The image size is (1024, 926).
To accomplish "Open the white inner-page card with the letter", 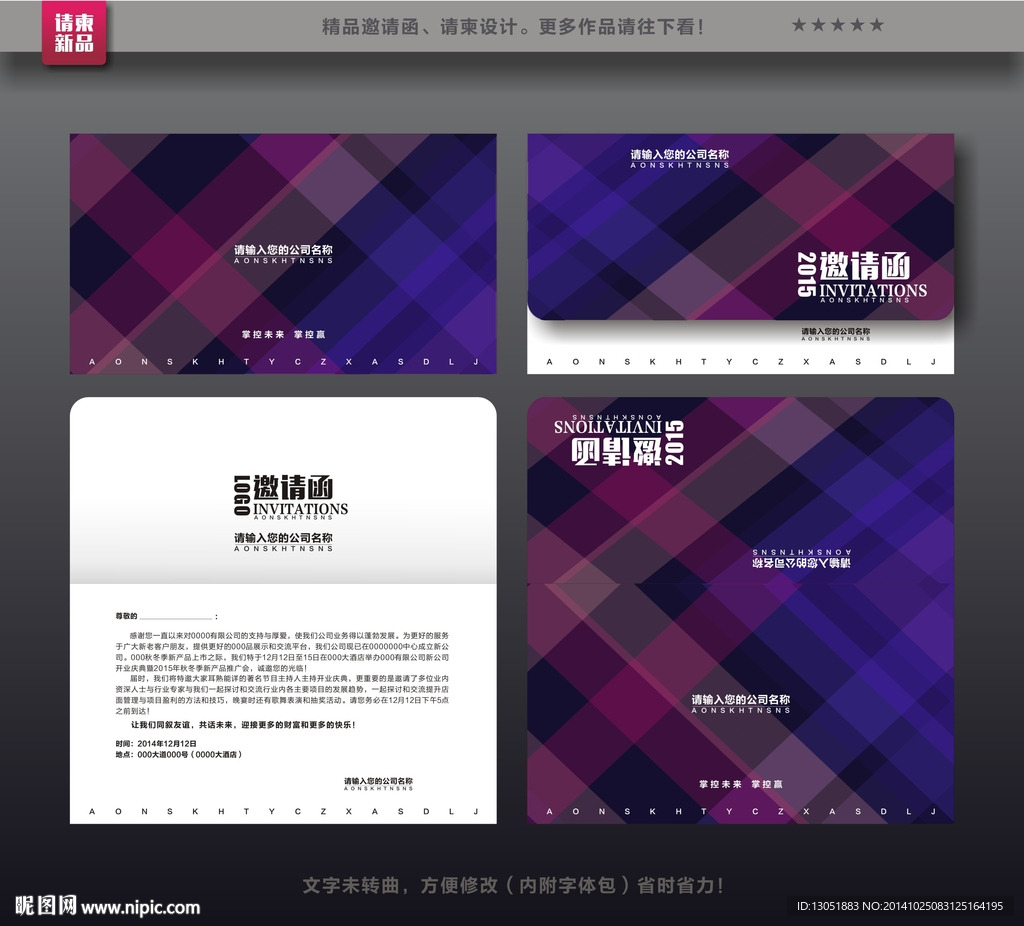I will coord(283,610).
